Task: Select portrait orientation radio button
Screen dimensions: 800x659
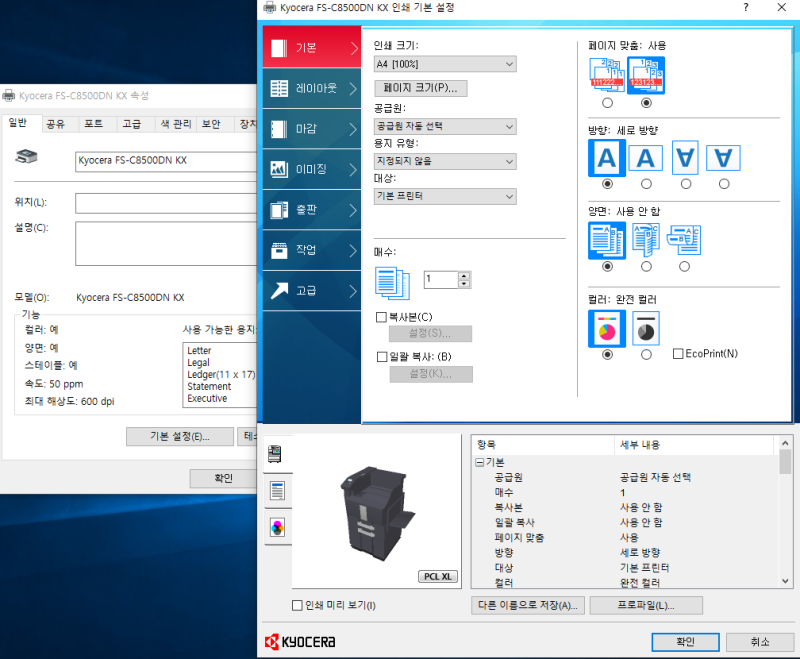Action: [607, 184]
